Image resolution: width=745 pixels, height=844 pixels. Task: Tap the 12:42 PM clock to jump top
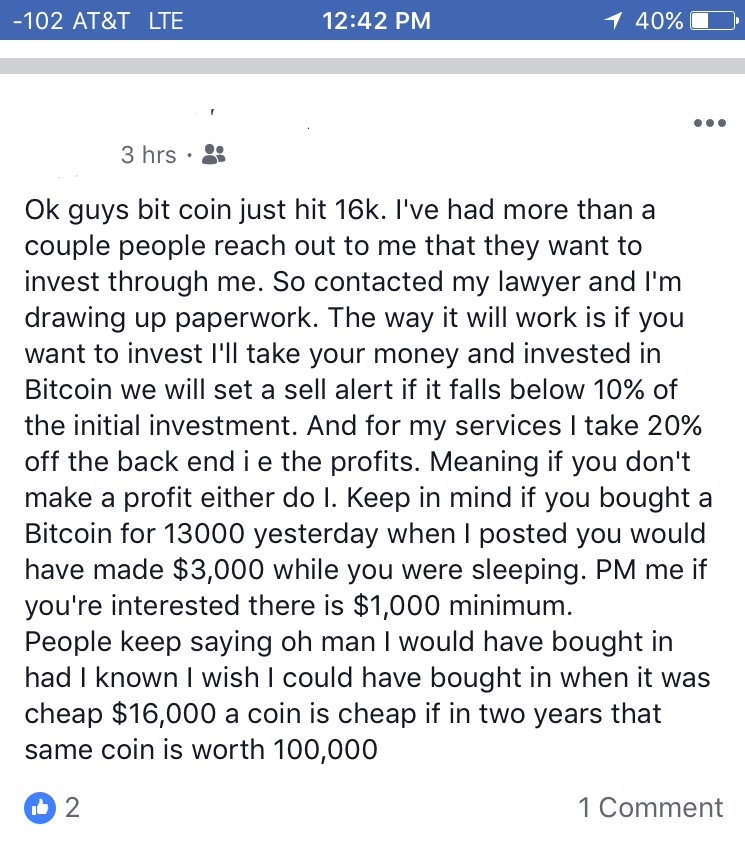click(x=376, y=20)
